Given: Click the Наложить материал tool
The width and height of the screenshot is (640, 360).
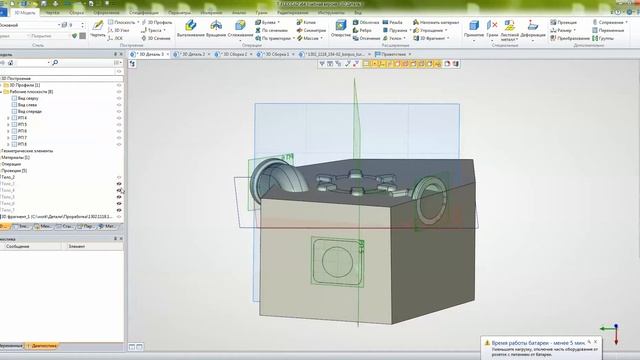Looking at the screenshot, I should (436, 22).
